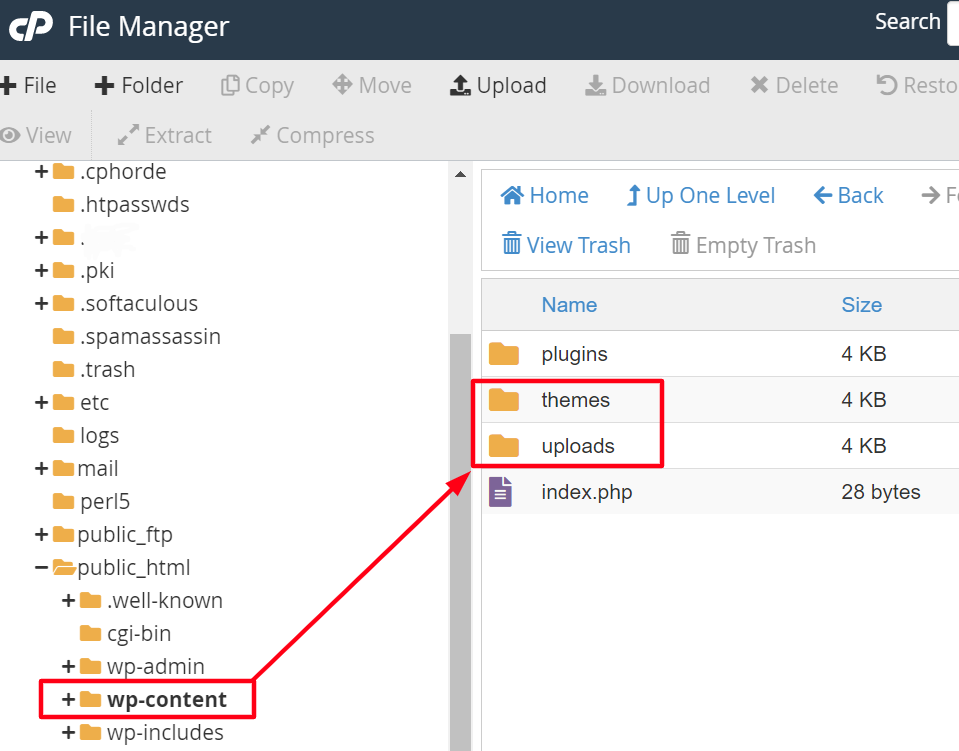
Task: Sort file list by Size column
Action: (x=862, y=305)
